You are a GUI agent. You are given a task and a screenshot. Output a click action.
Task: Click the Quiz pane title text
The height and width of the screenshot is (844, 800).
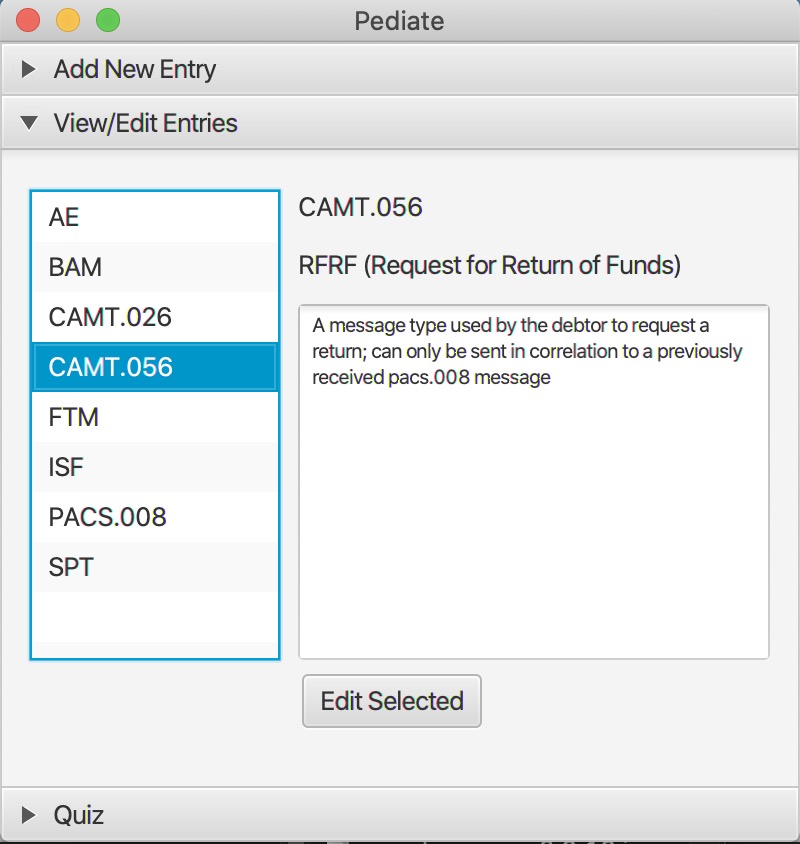(x=79, y=815)
